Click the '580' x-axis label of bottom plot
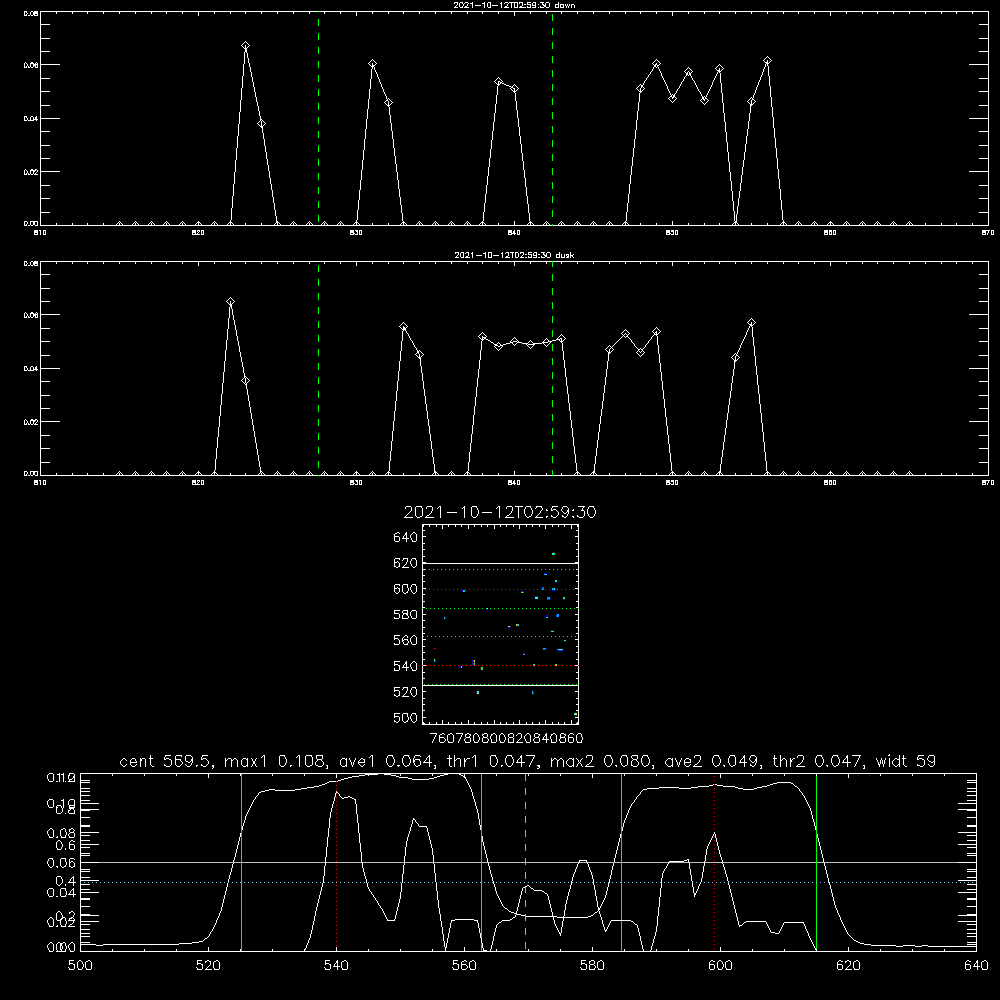 pyautogui.click(x=592, y=966)
